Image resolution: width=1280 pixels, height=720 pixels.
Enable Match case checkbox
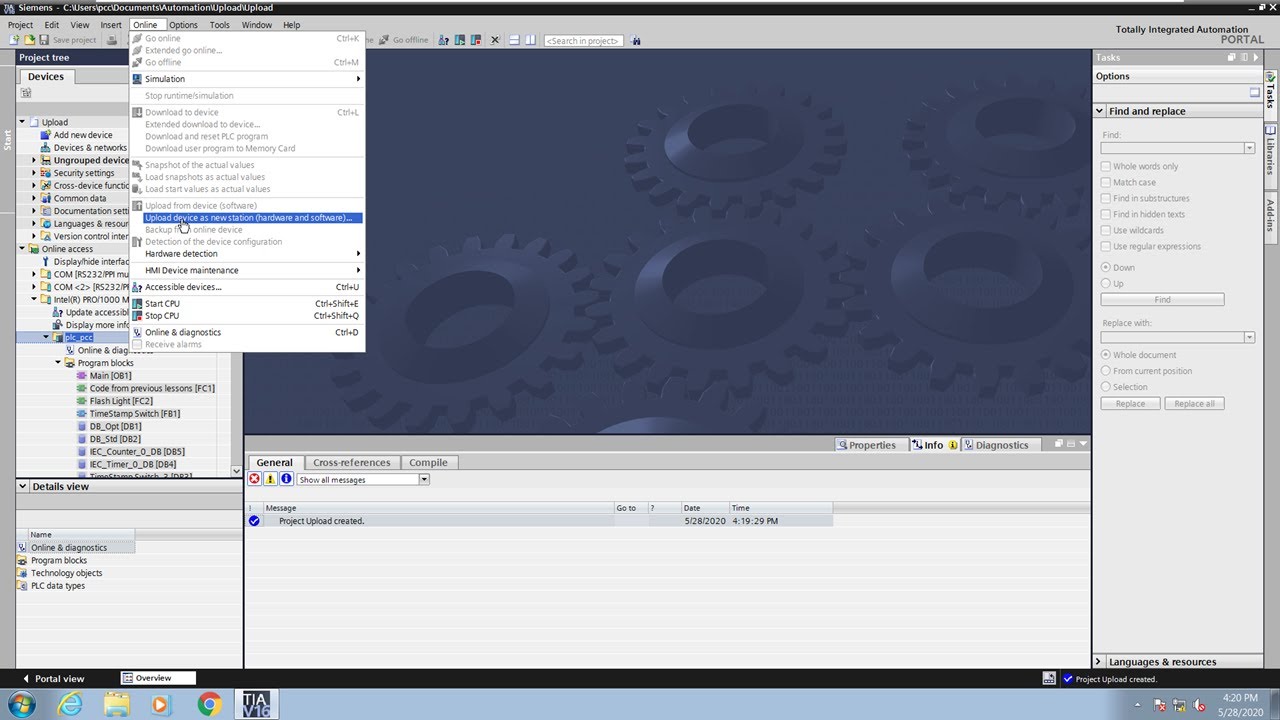(1106, 182)
